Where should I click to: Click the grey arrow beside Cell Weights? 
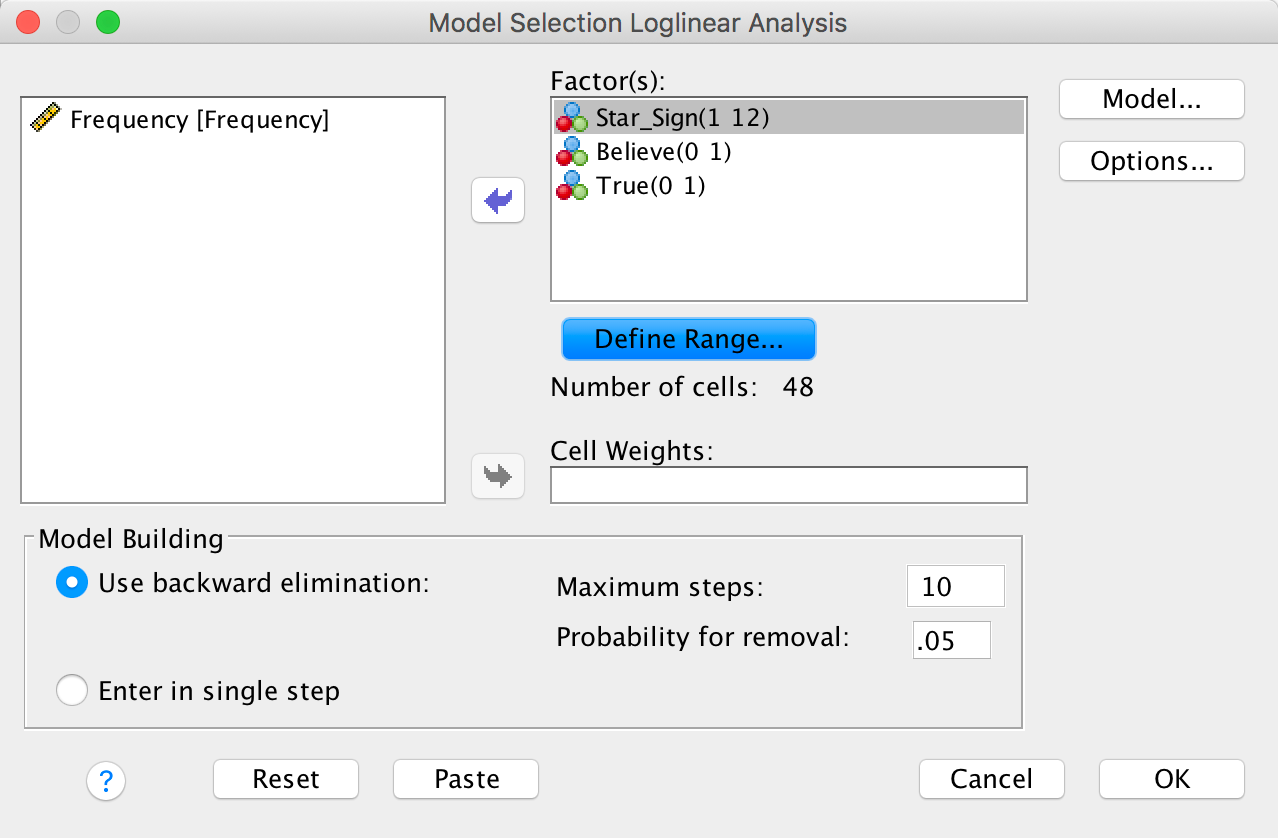pos(497,477)
